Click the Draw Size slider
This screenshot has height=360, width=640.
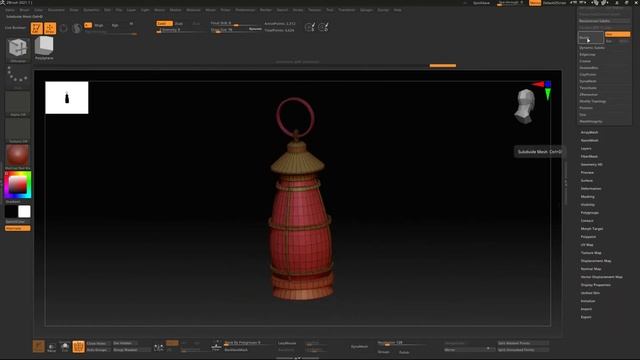[x=236, y=30]
